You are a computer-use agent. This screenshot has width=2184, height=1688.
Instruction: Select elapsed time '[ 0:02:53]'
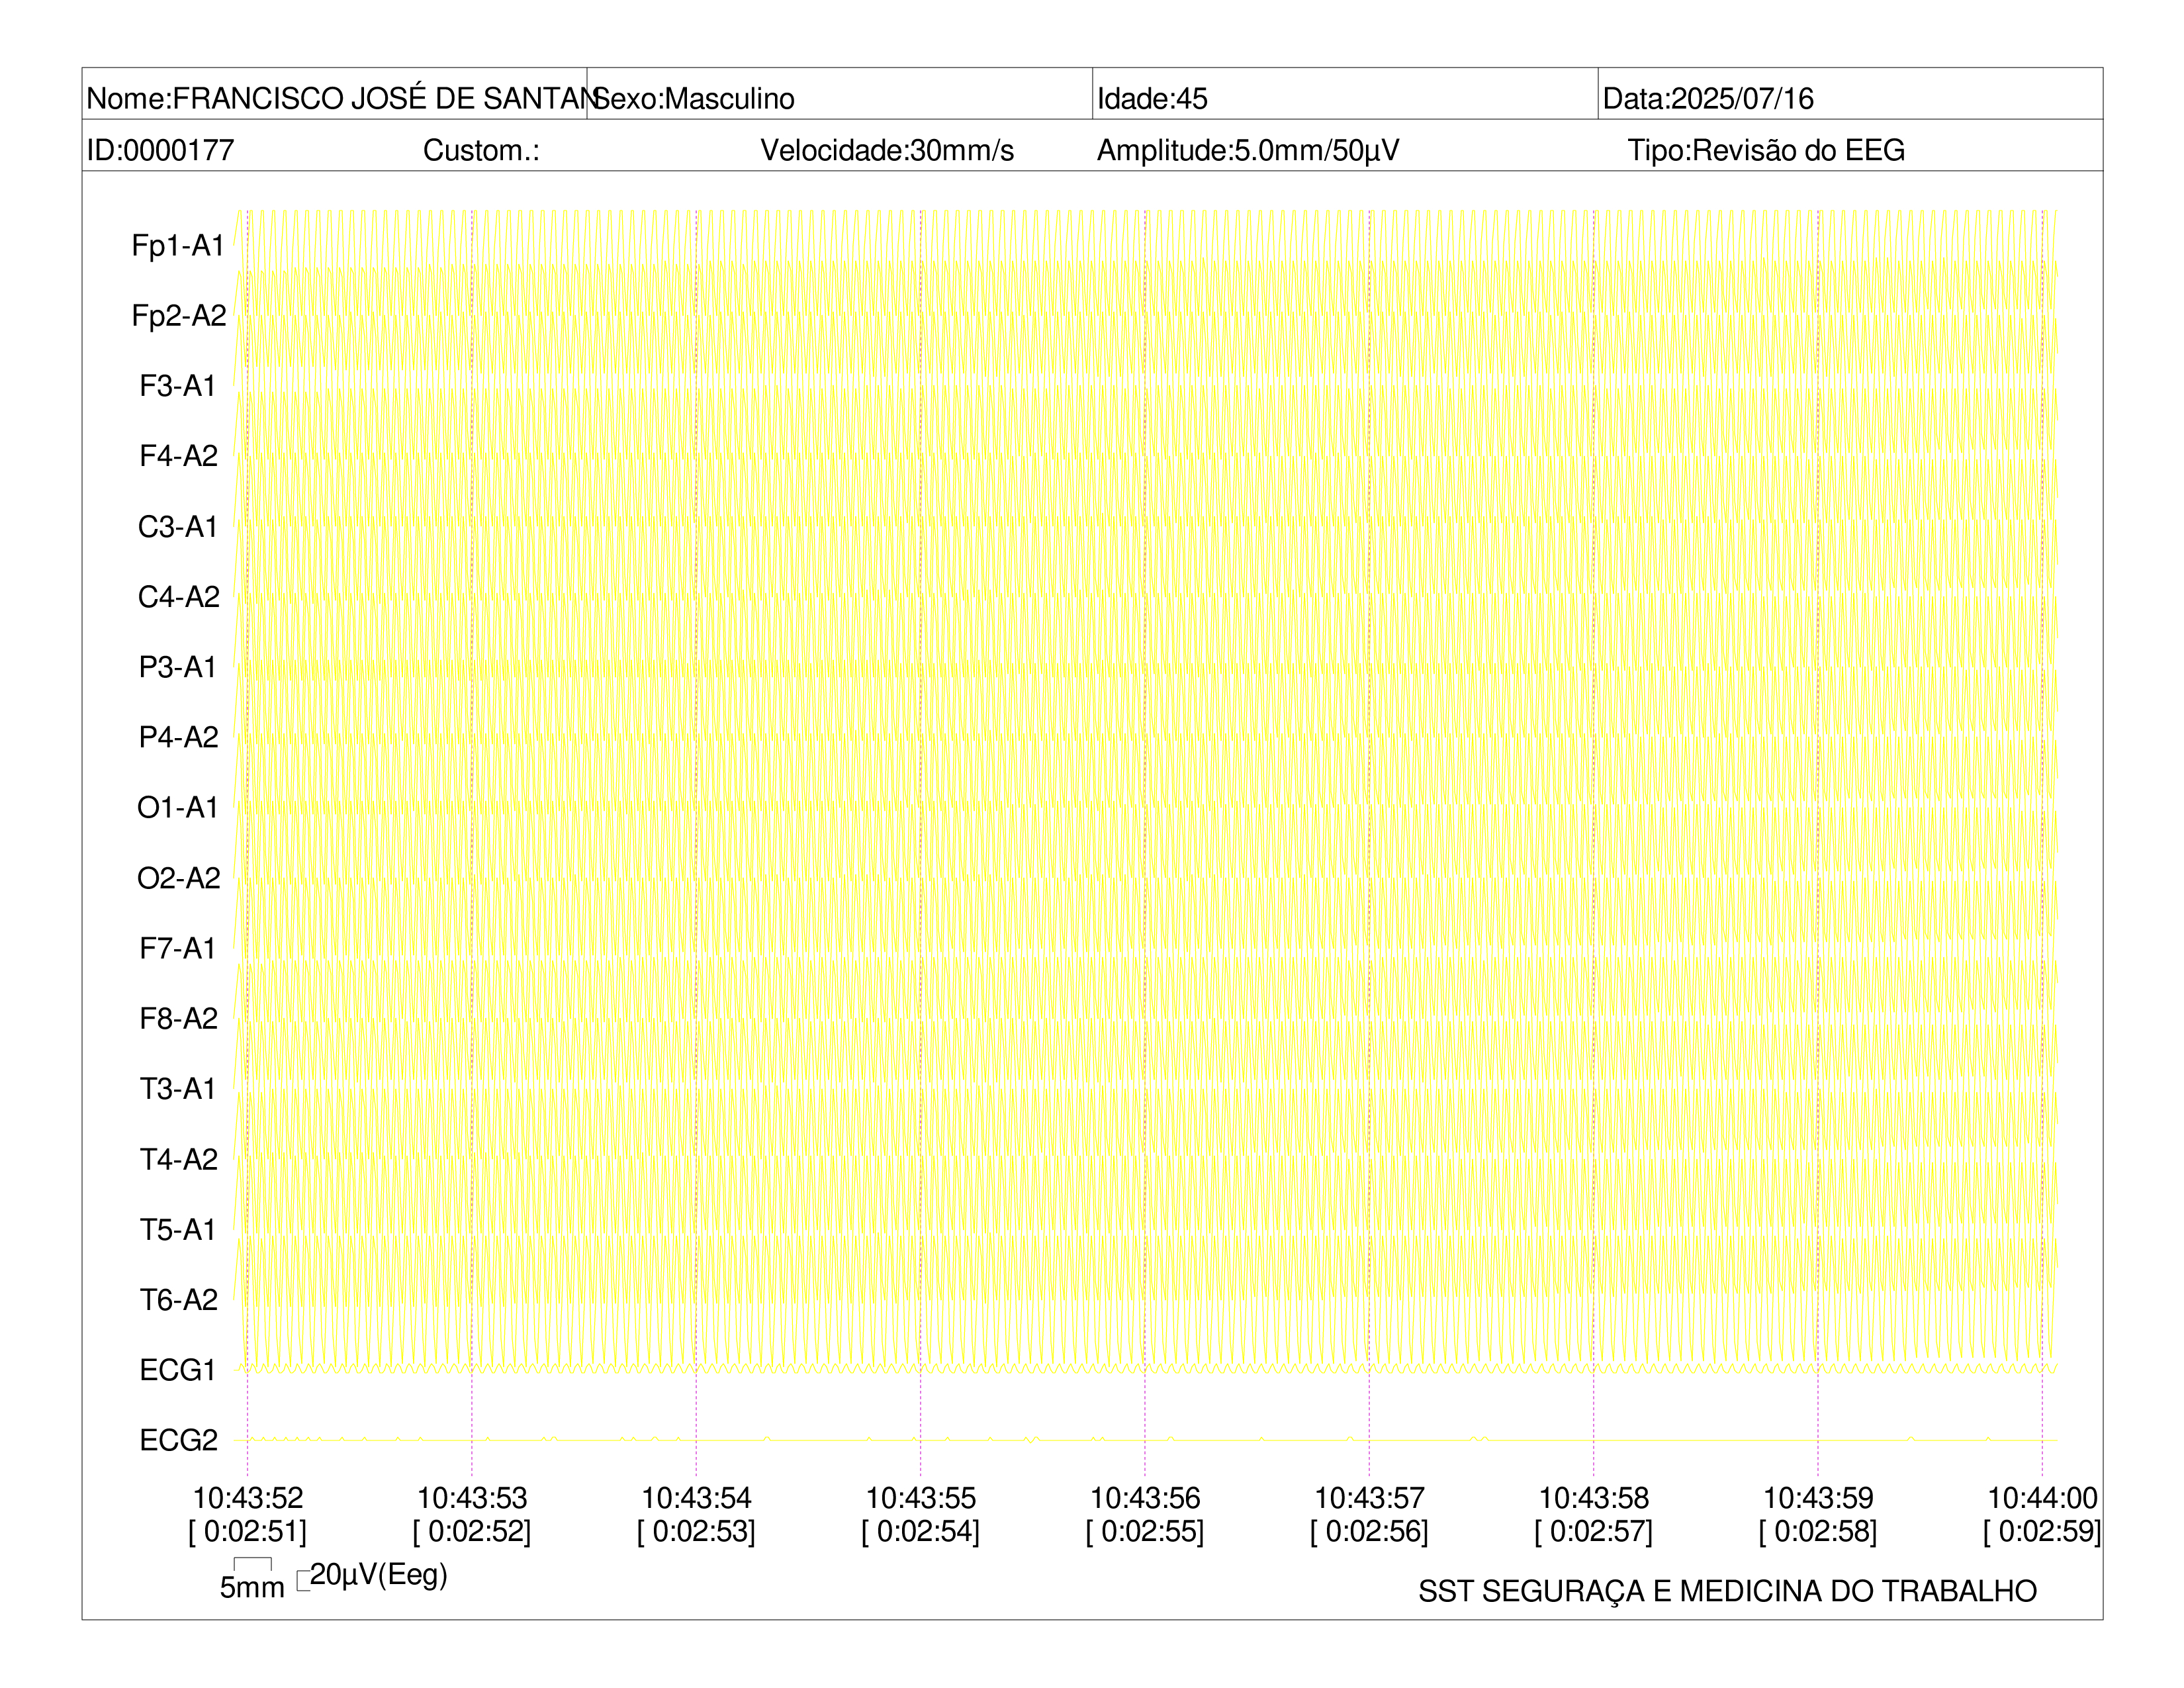pyautogui.click(x=696, y=1532)
